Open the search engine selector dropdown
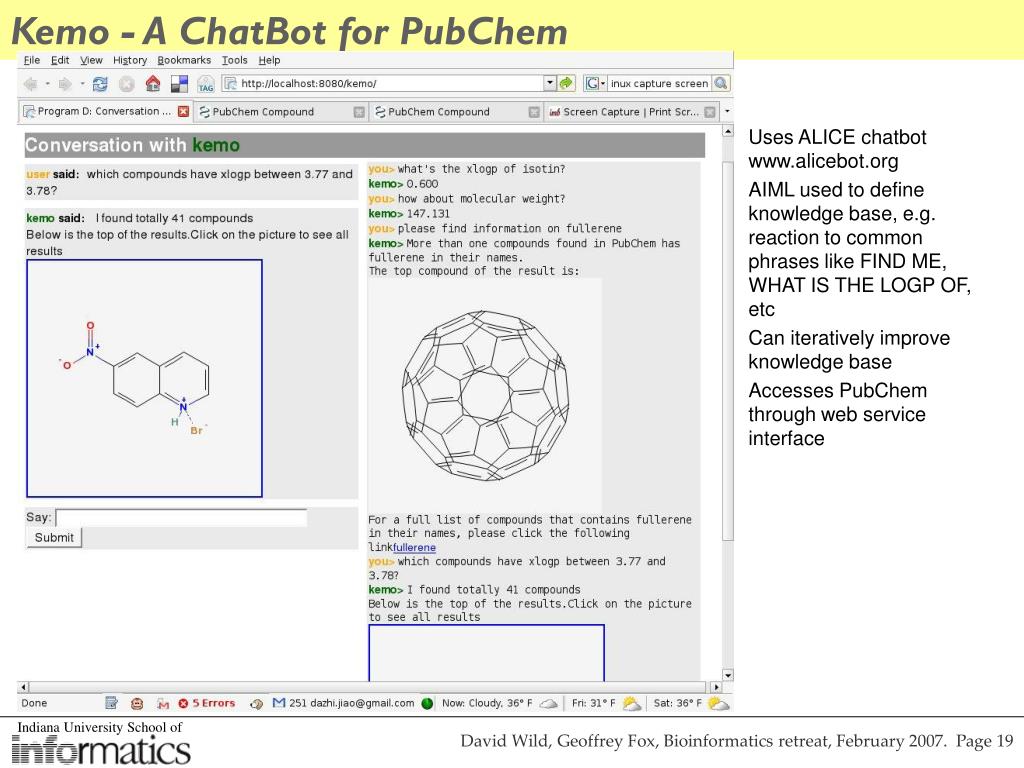Viewport: 1024px width, 768px height. [x=603, y=83]
